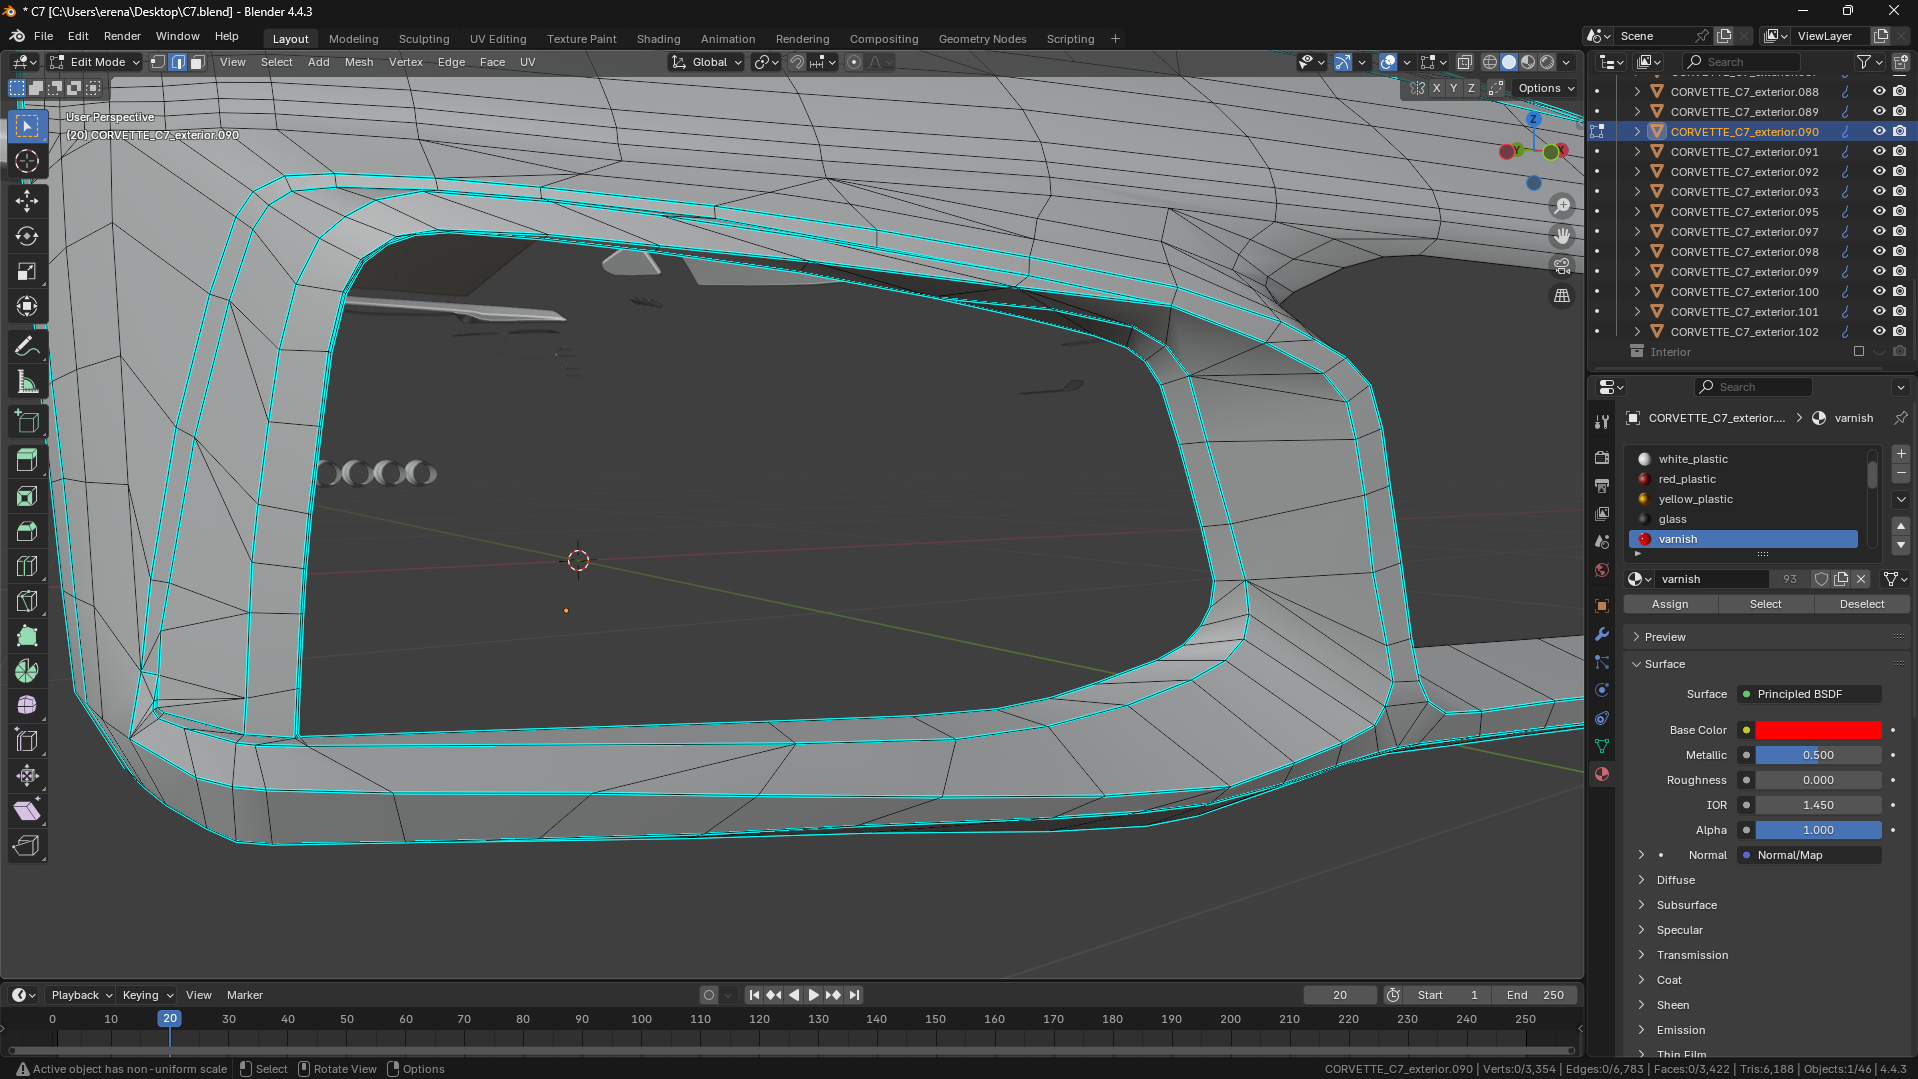Screen dimensions: 1918x1079
Task: Open the Render menu
Action: 122,36
